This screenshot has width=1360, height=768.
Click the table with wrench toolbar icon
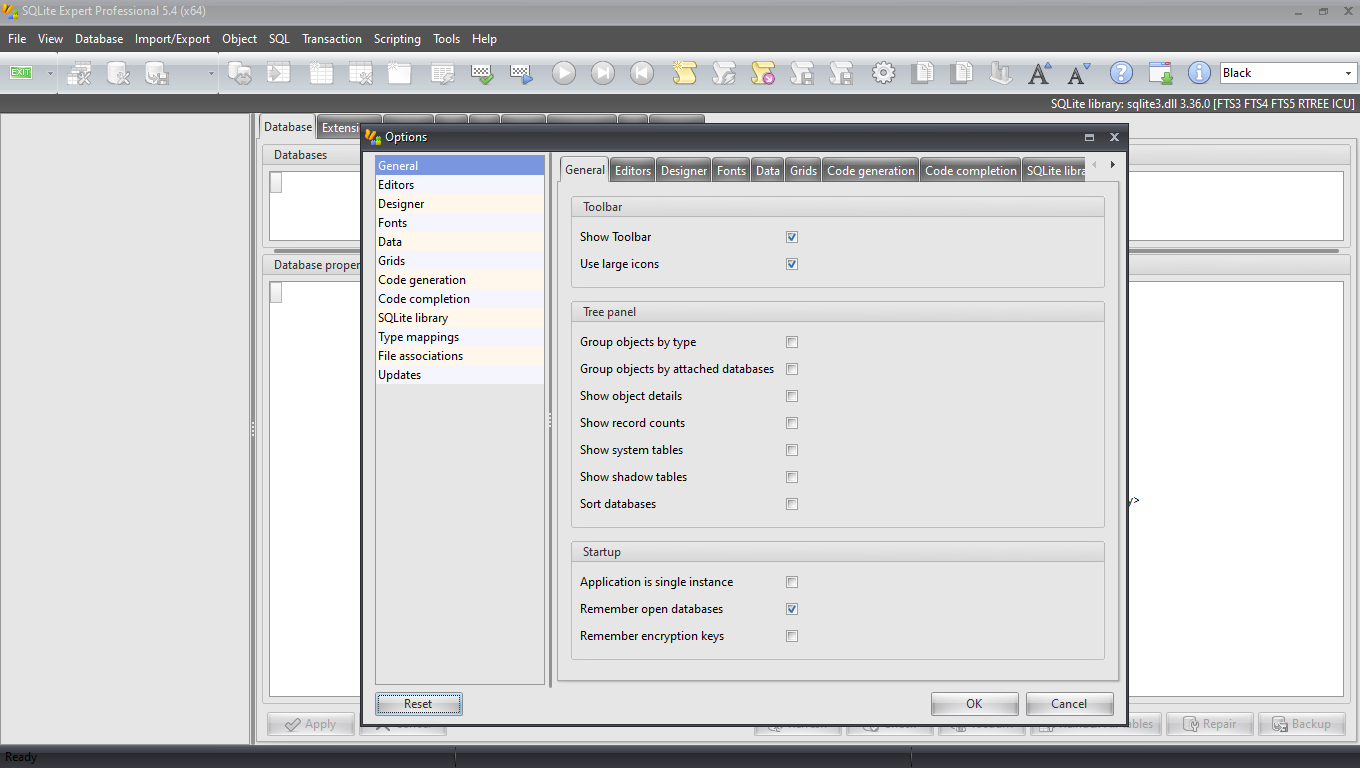coord(359,73)
